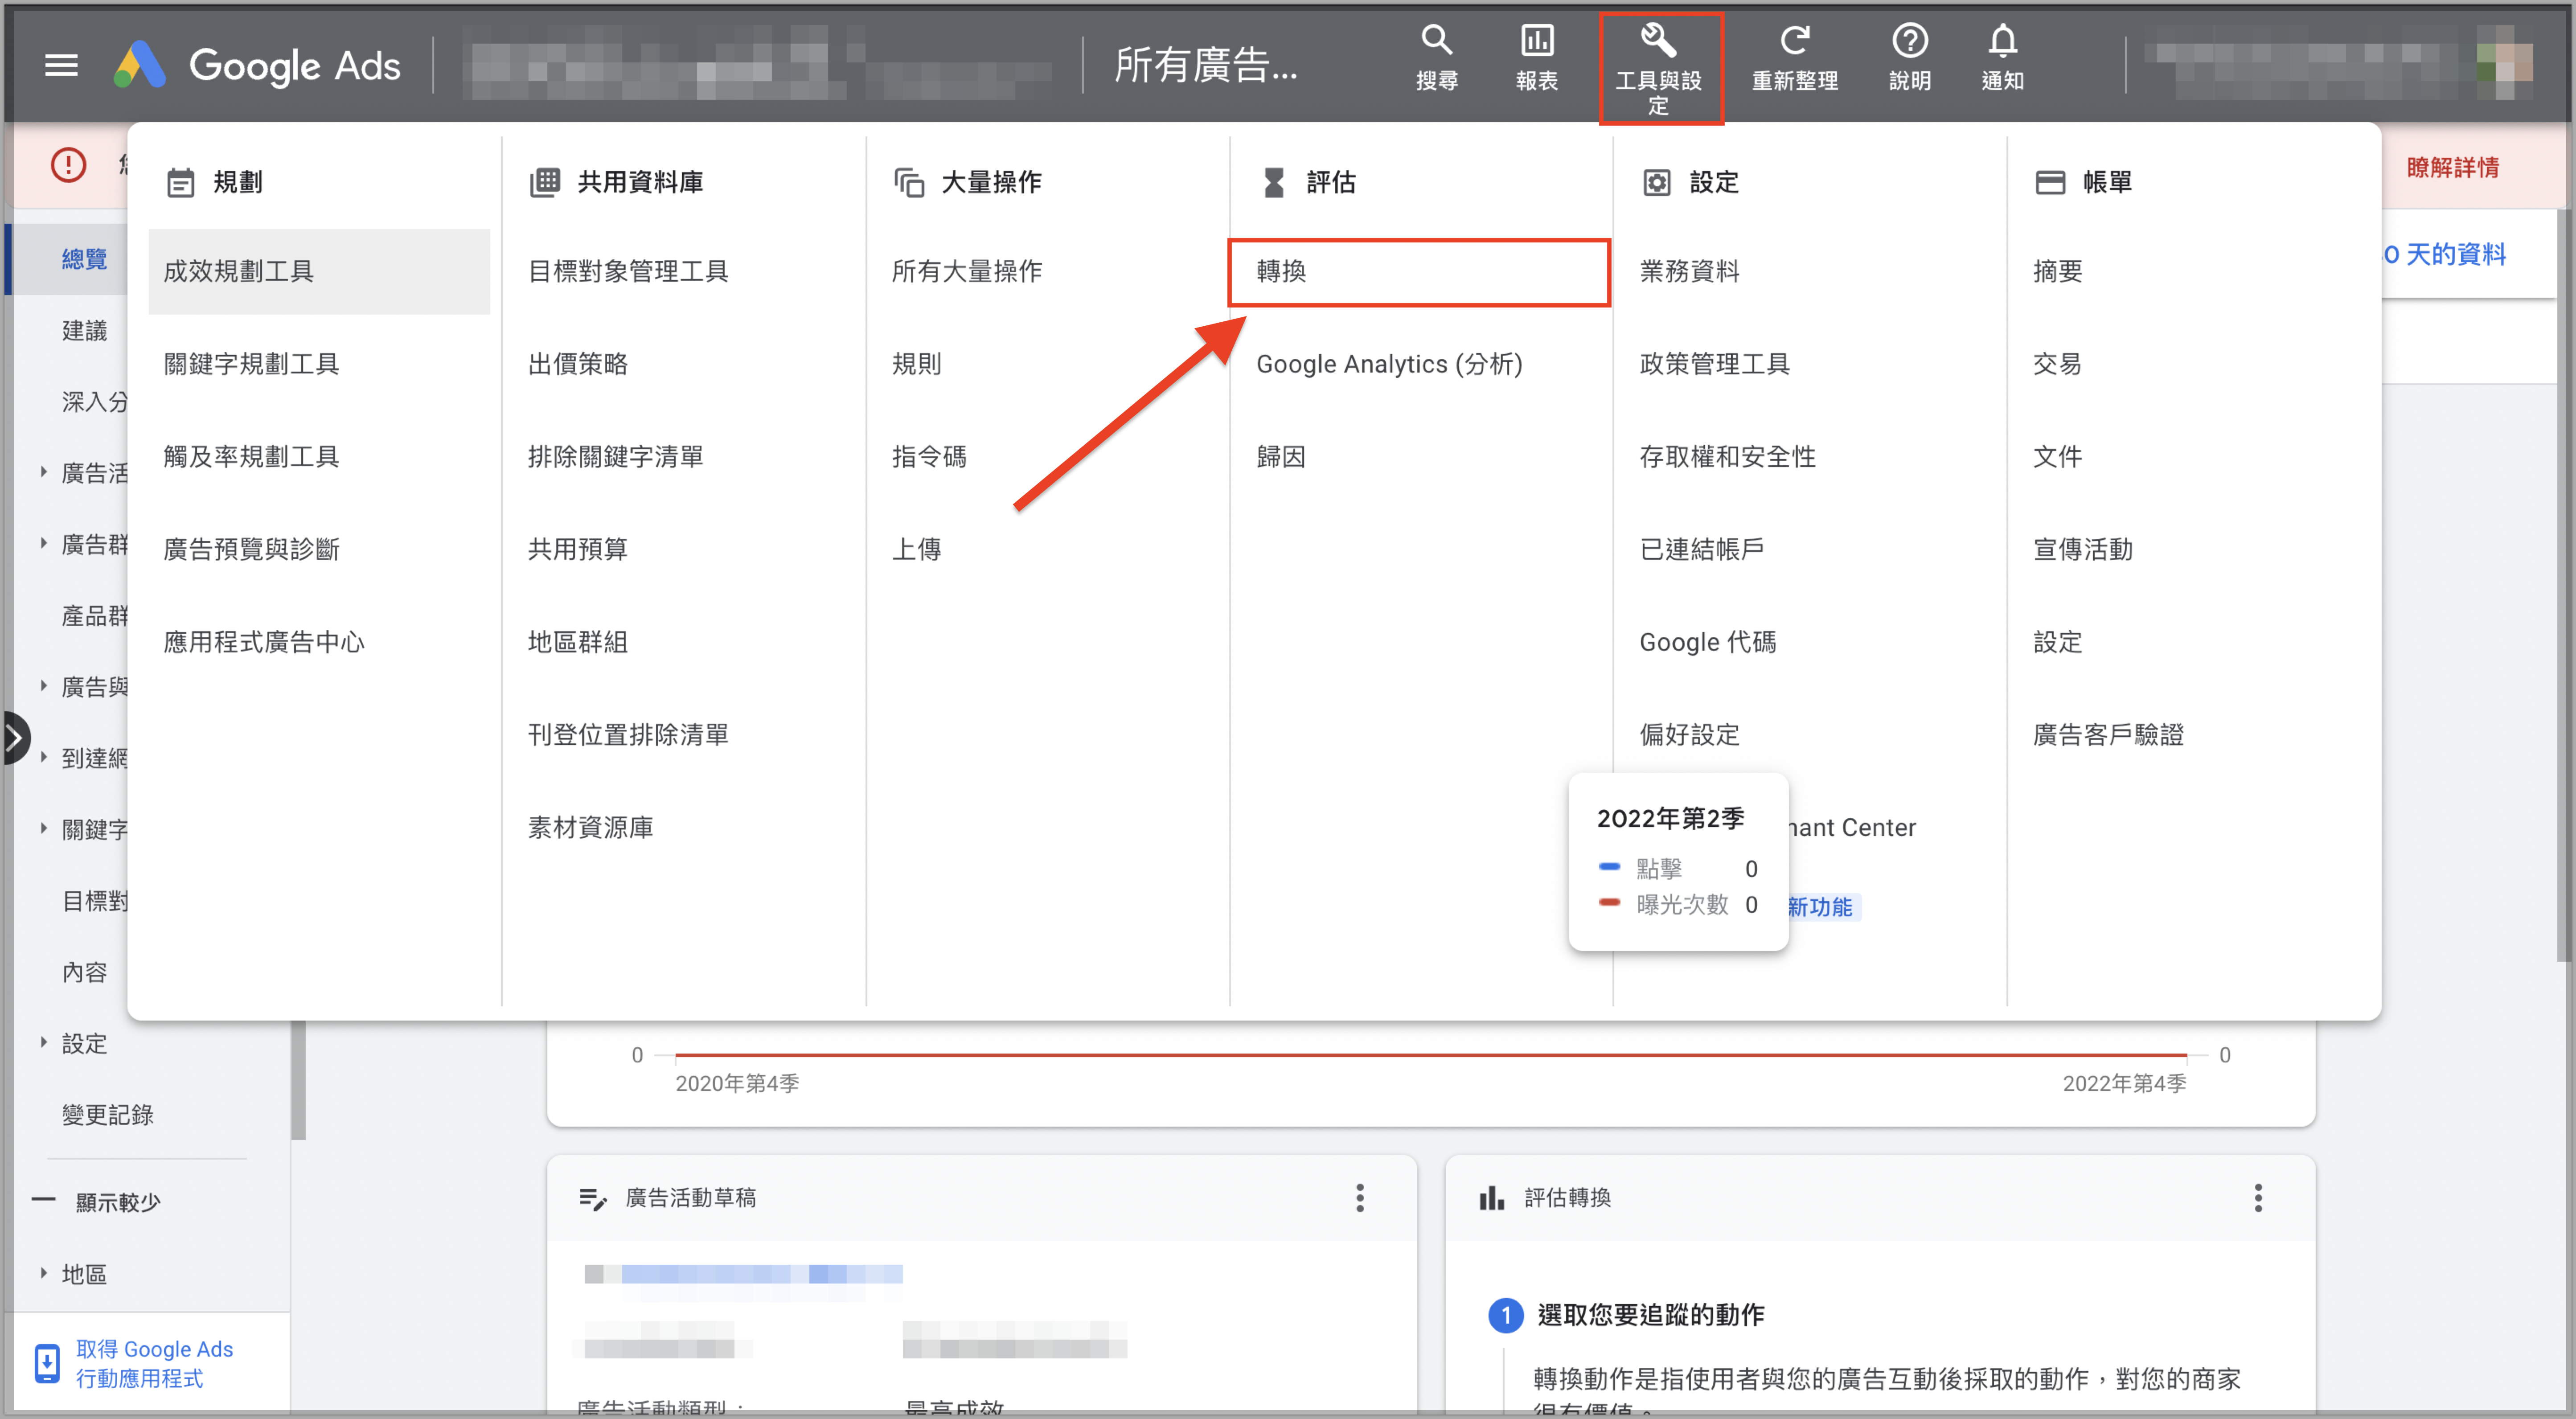
Task: Click the Google Ads logo
Action: [257, 66]
